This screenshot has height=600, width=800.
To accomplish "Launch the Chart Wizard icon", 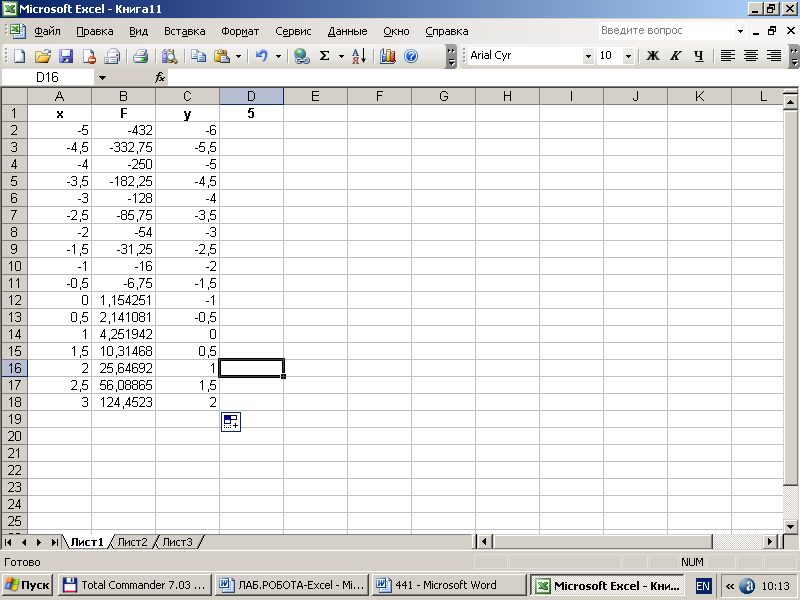I will (388, 56).
